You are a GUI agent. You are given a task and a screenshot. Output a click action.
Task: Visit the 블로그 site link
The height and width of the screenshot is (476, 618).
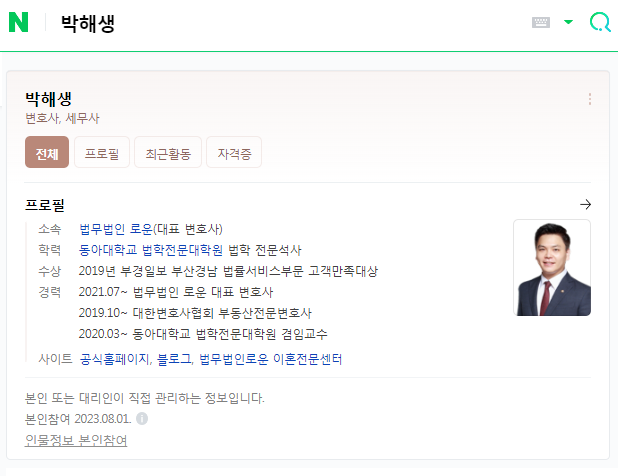(x=174, y=359)
